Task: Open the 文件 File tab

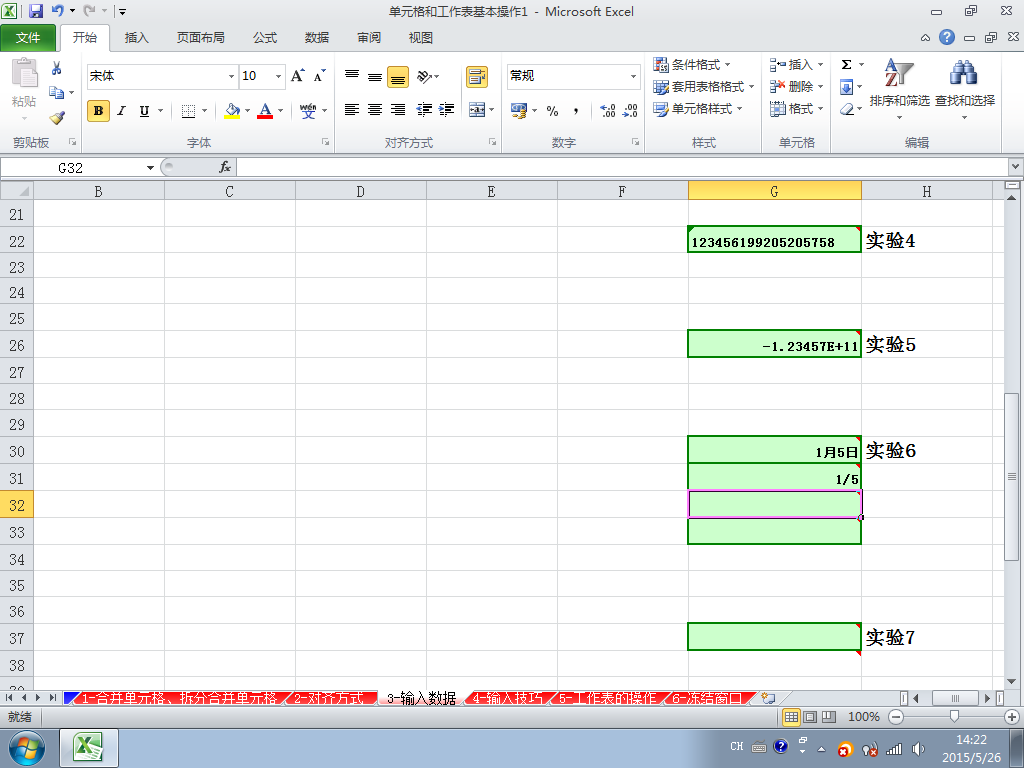Action: click(x=28, y=38)
